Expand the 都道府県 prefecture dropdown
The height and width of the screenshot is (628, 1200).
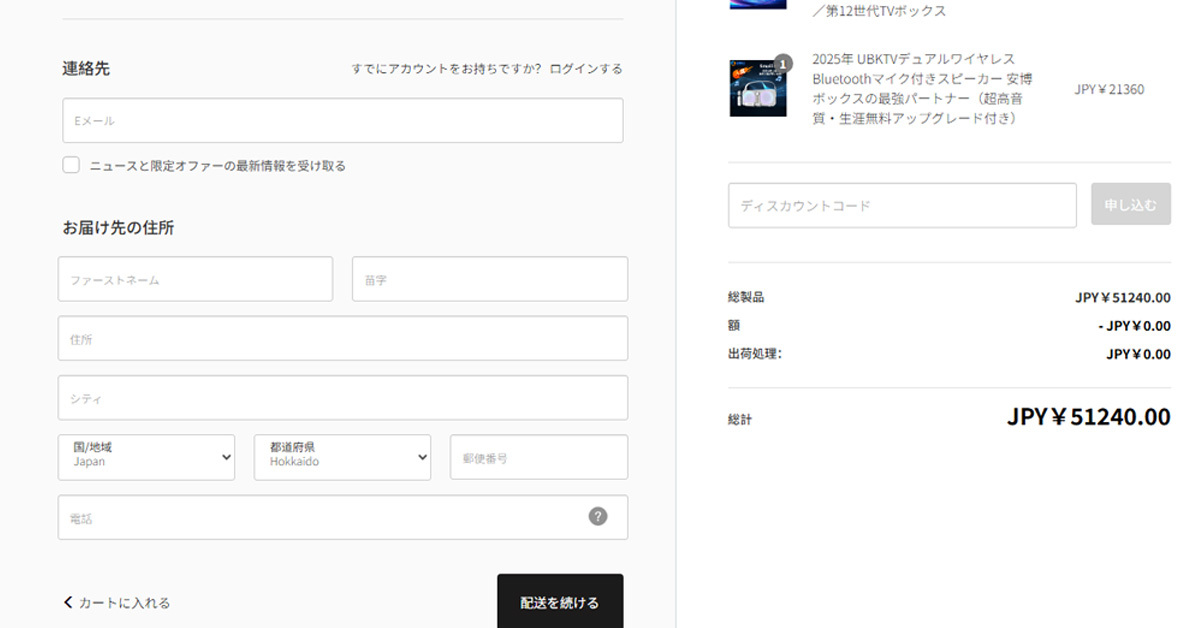click(x=342, y=457)
